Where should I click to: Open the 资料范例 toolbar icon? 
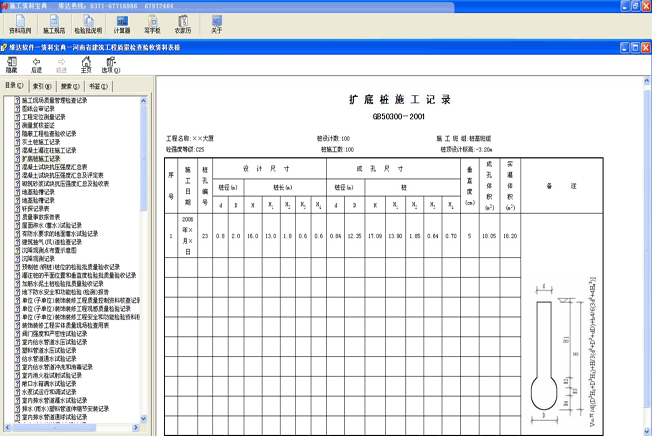click(x=20, y=24)
